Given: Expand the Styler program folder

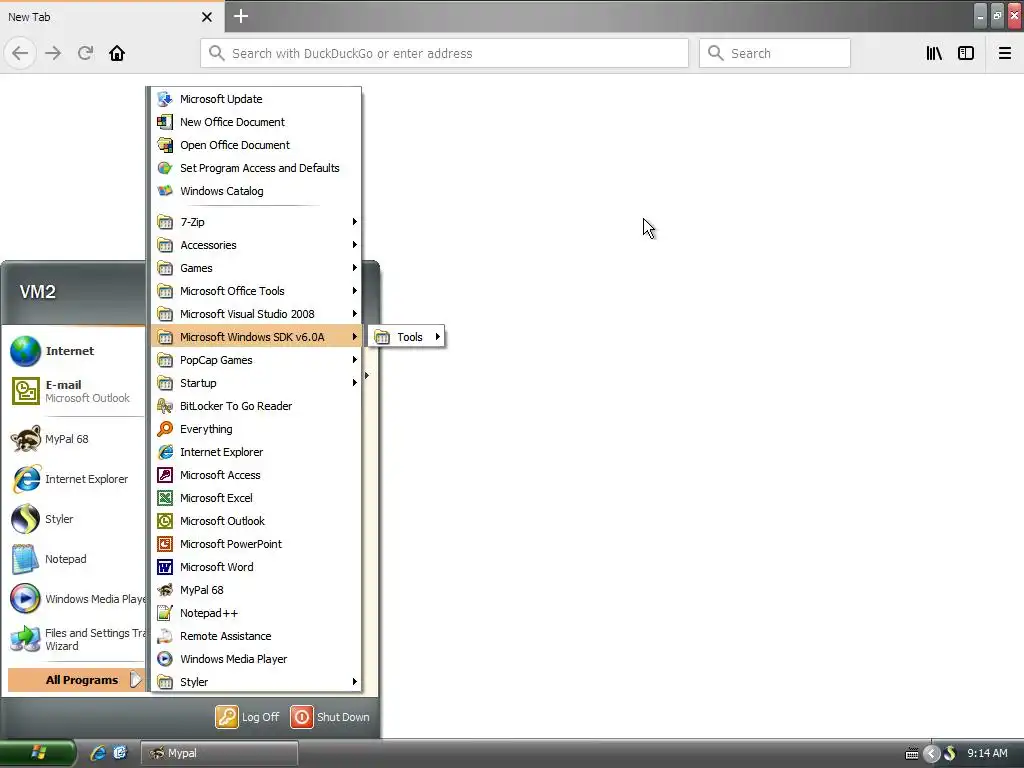Looking at the screenshot, I should (x=256, y=682).
